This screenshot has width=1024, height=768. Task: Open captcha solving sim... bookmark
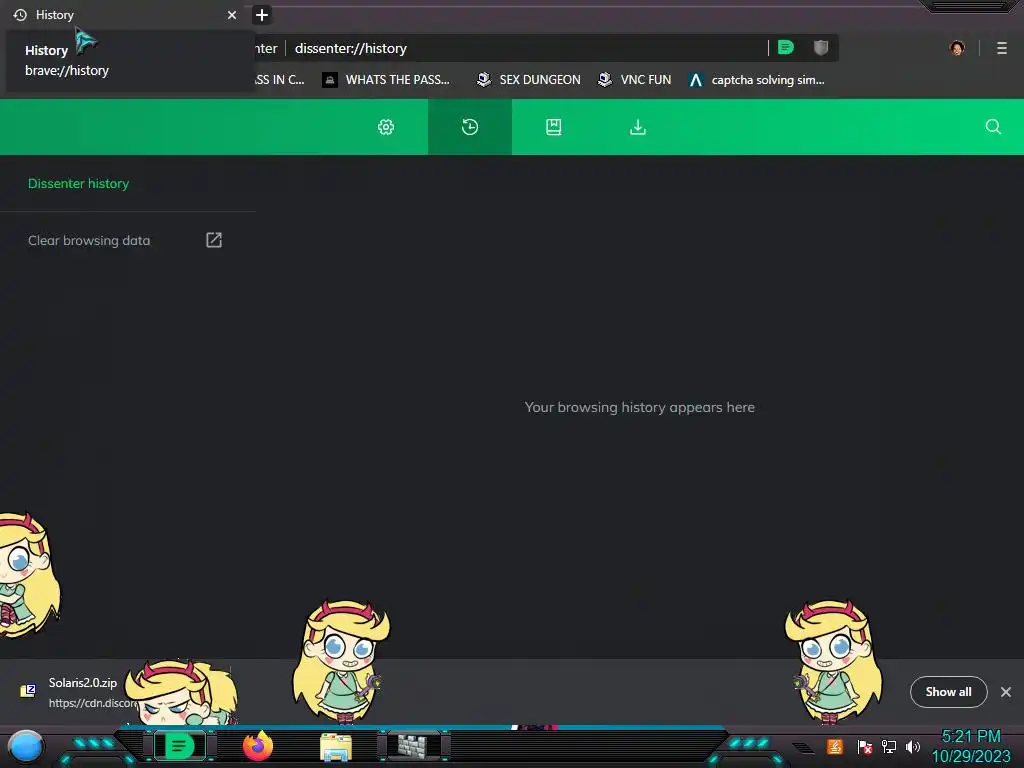tap(758, 80)
